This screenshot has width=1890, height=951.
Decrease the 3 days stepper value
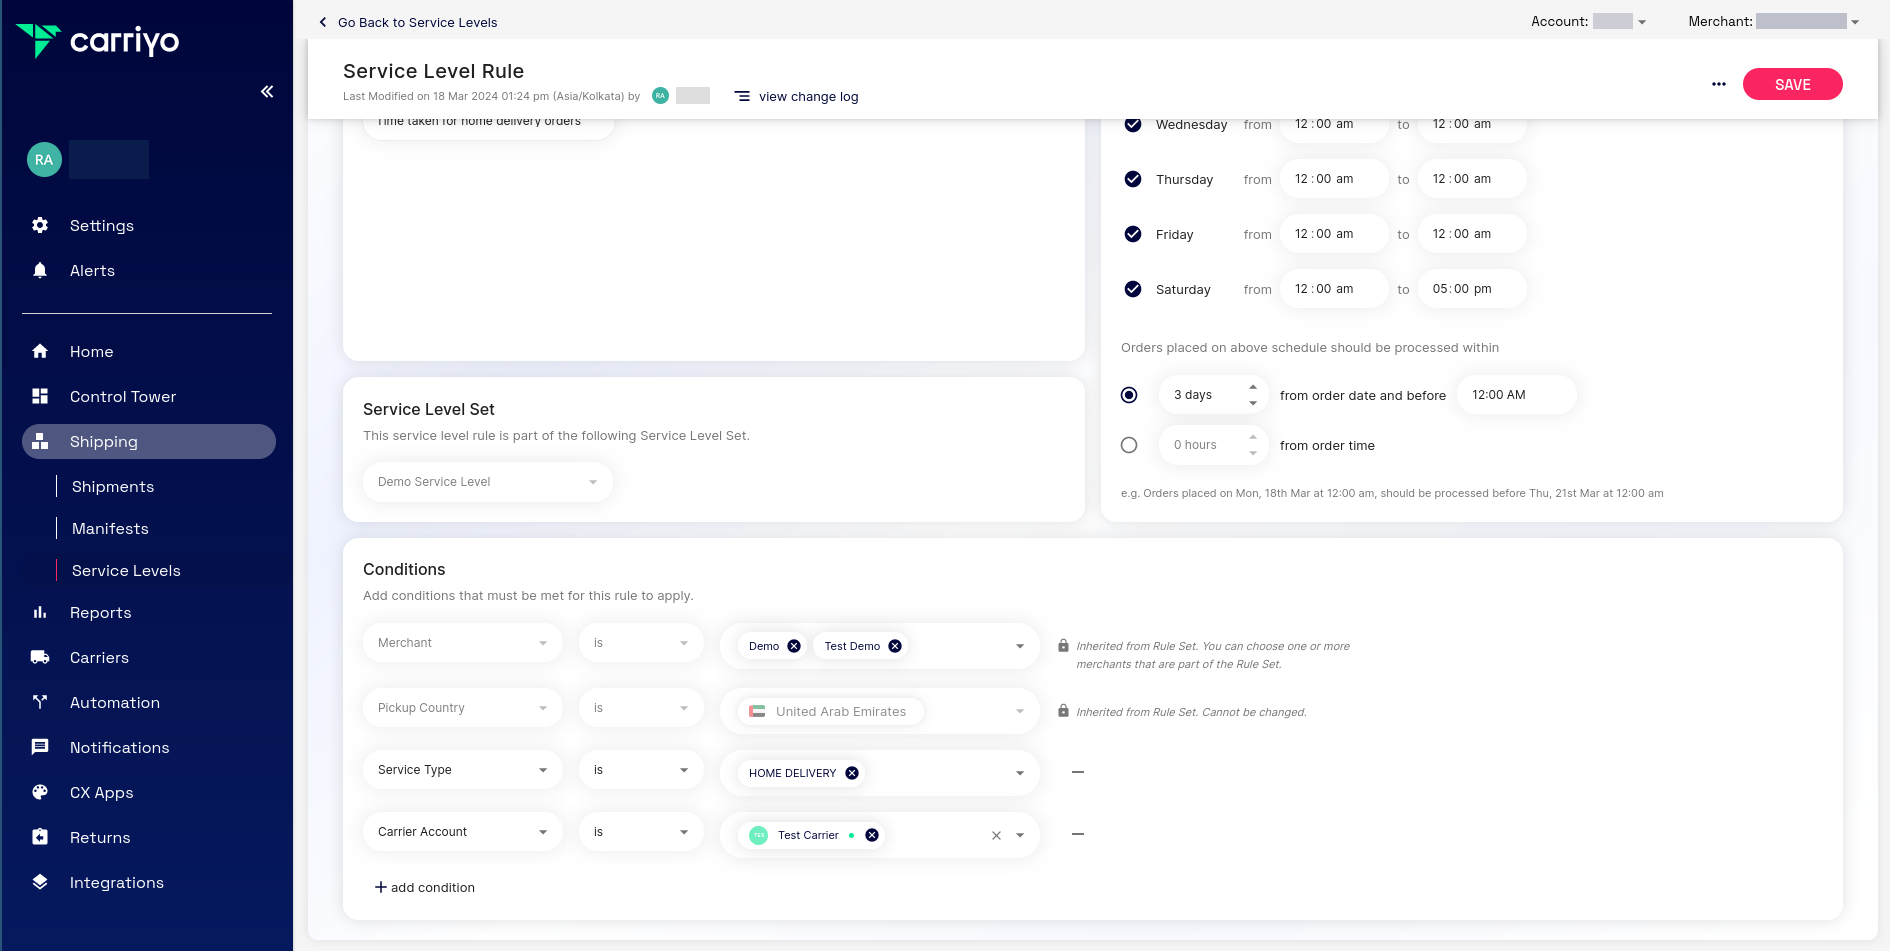[1253, 403]
